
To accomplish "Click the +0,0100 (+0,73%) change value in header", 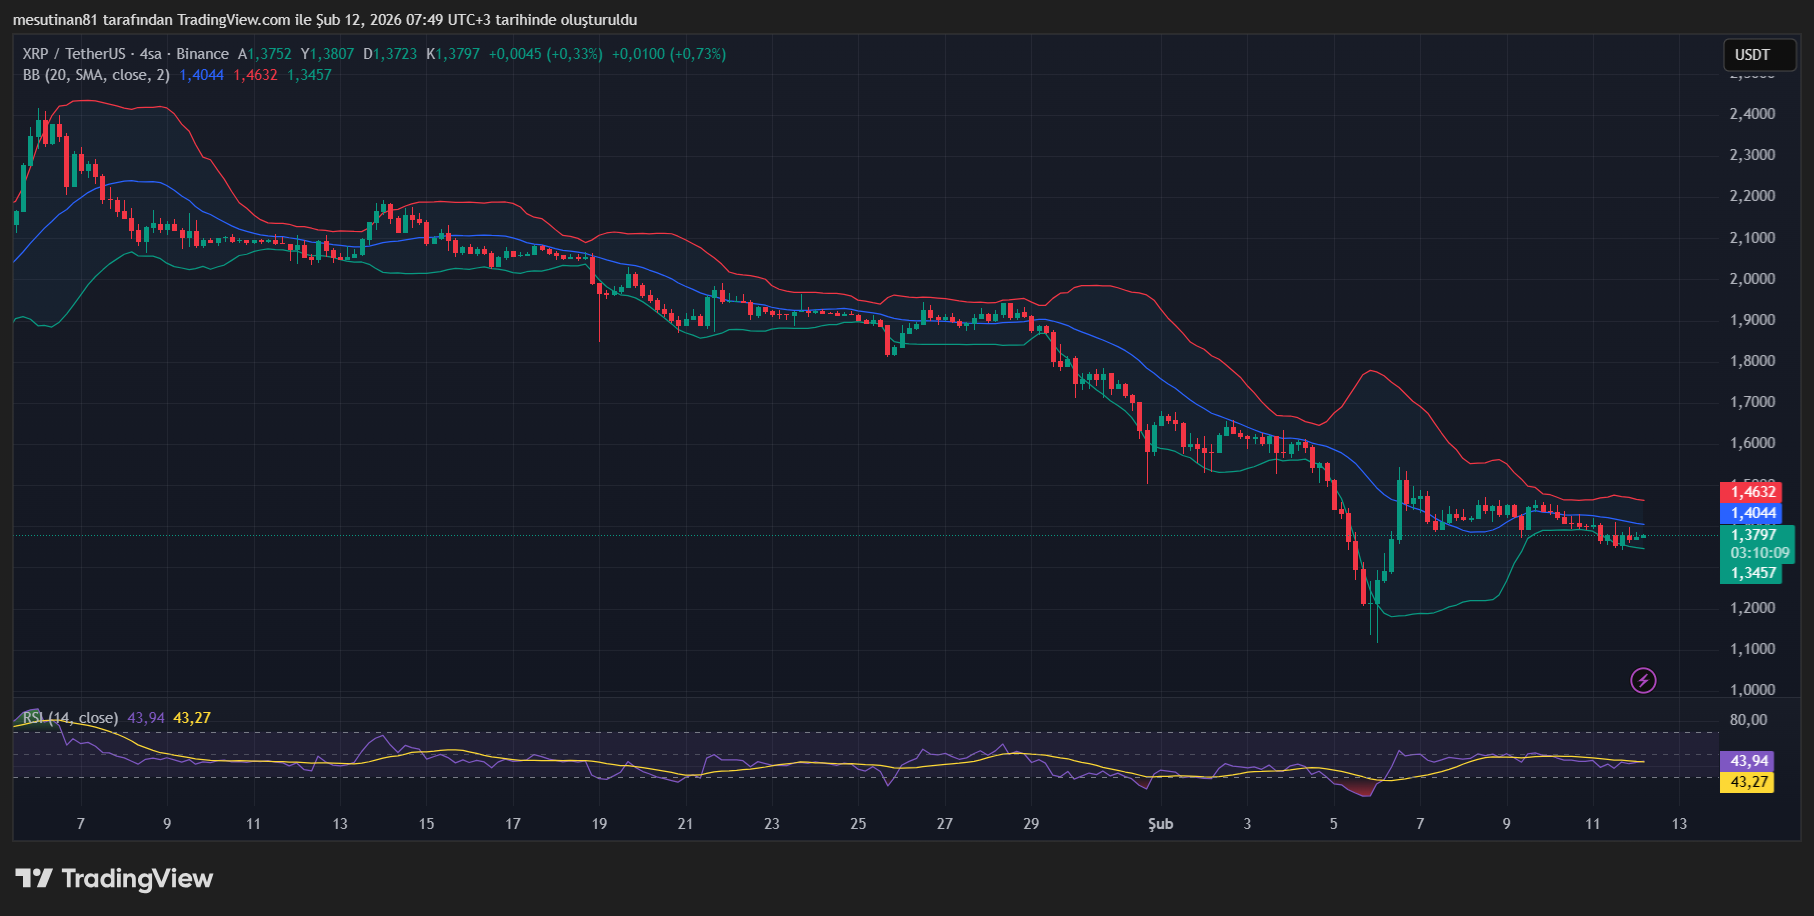I will click(x=668, y=54).
